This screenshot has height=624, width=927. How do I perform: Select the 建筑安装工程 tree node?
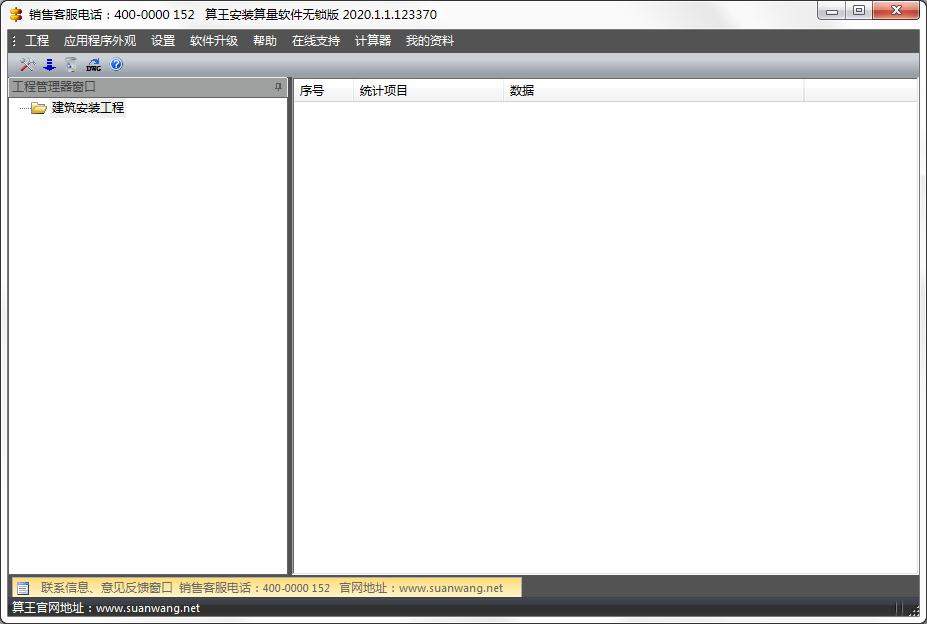pyautogui.click(x=88, y=108)
